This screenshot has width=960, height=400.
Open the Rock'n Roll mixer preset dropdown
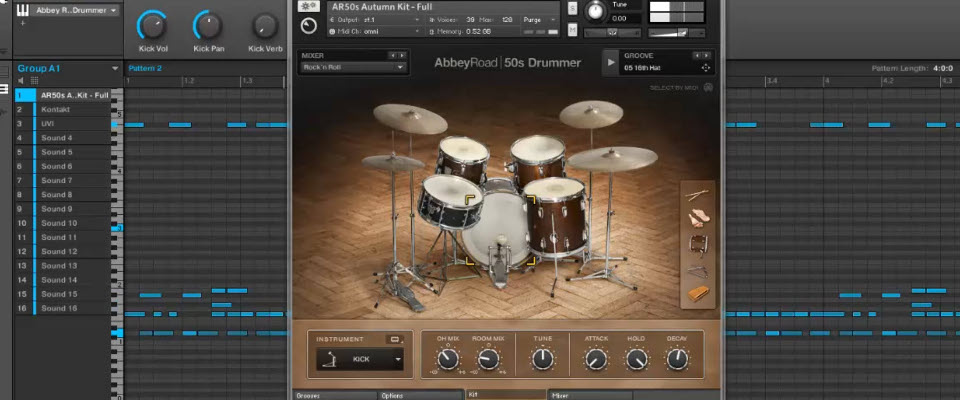353,67
